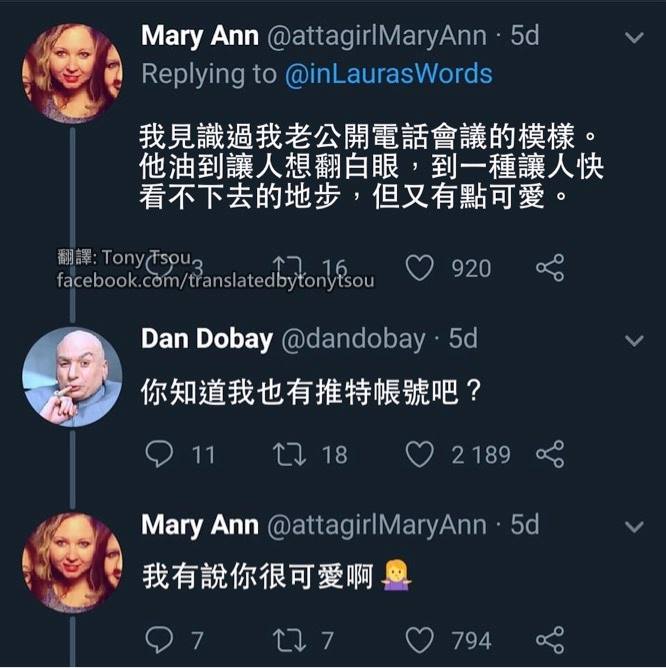Open options chevron on Mary Ann's first tweet
Image resolution: width=666 pixels, height=668 pixels.
(634, 38)
